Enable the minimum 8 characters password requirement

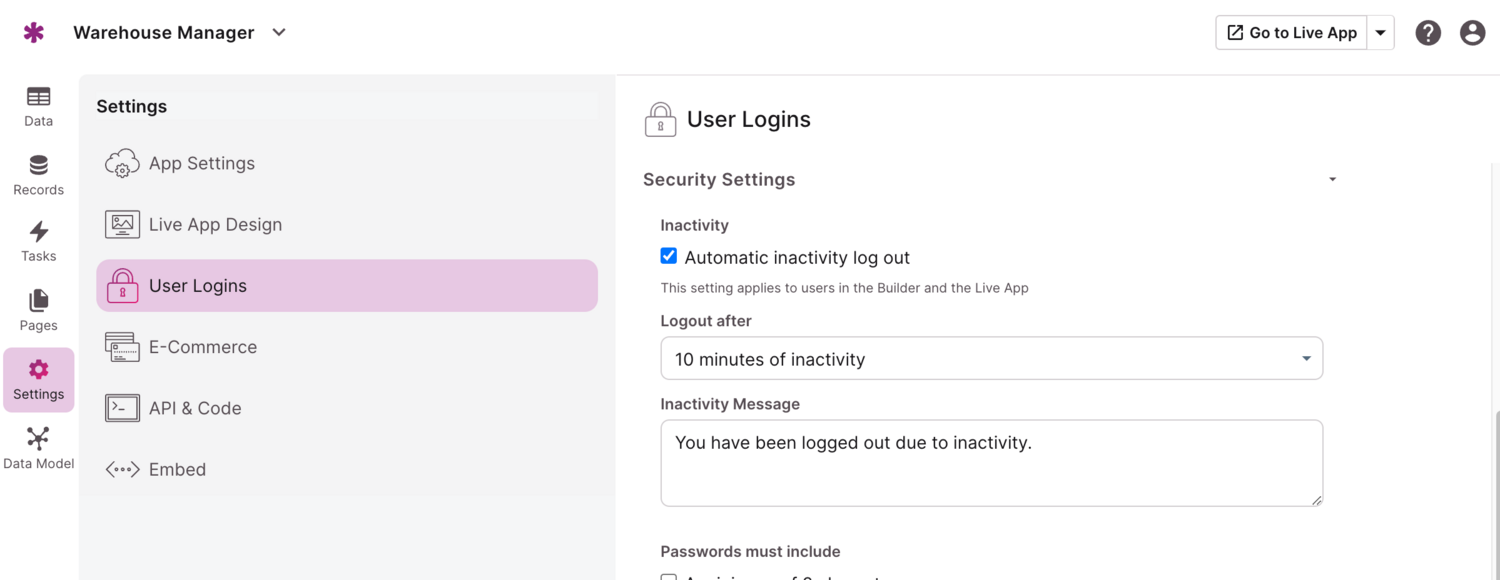pyautogui.click(x=668, y=578)
